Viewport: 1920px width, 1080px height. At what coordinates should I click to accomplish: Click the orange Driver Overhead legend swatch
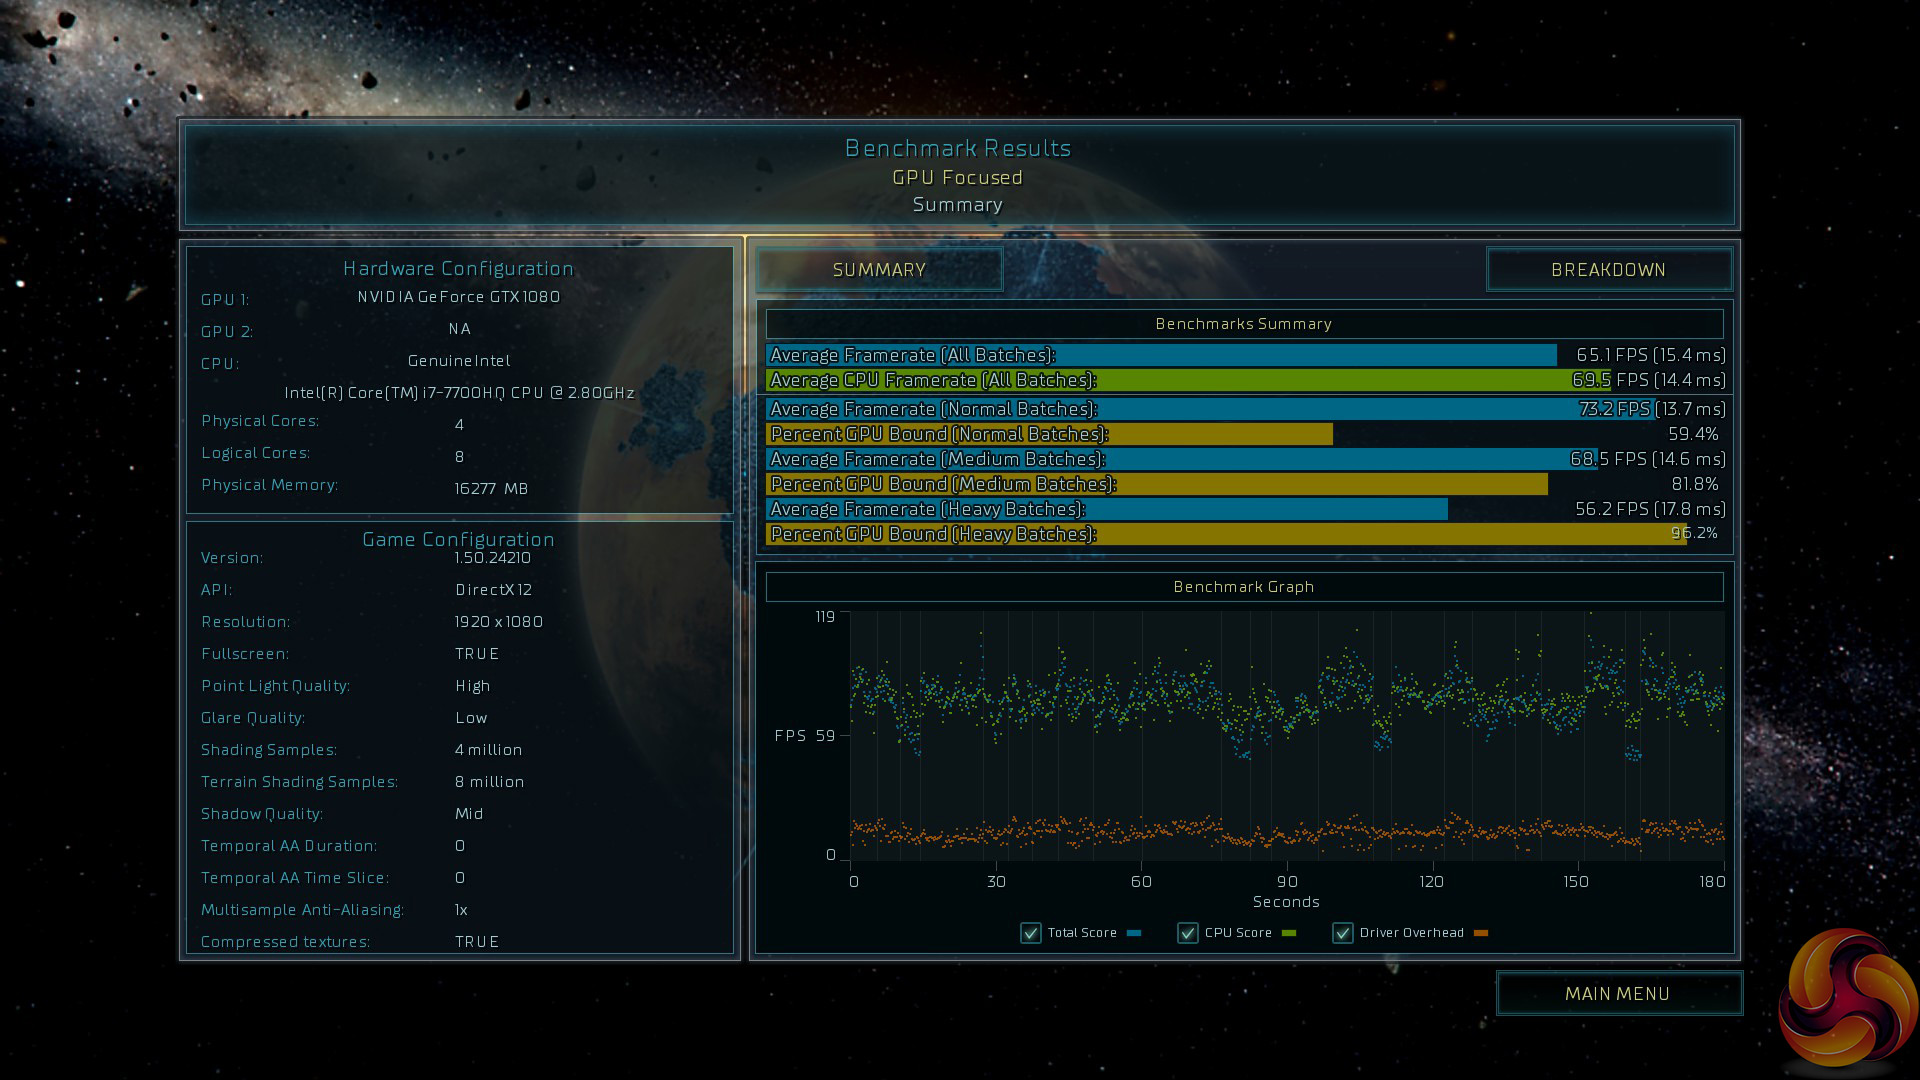pyautogui.click(x=1480, y=933)
